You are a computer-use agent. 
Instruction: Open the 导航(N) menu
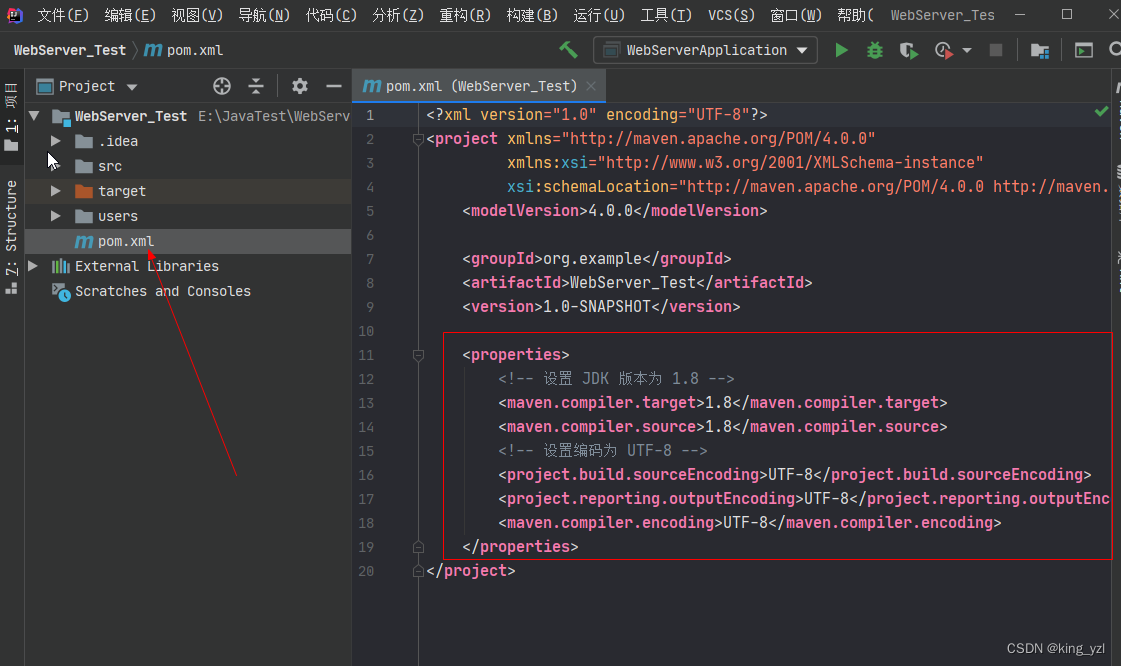pyautogui.click(x=264, y=15)
